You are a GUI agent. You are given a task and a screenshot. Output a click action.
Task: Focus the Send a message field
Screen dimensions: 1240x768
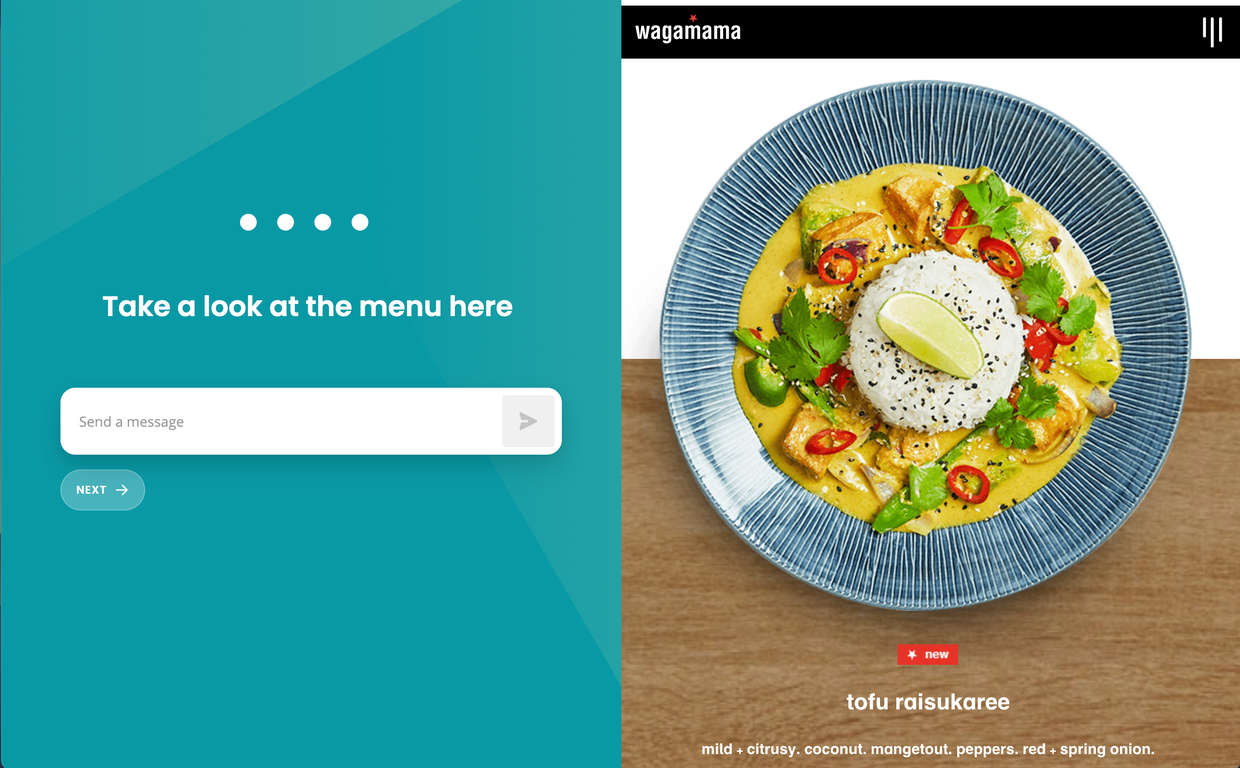(x=282, y=422)
